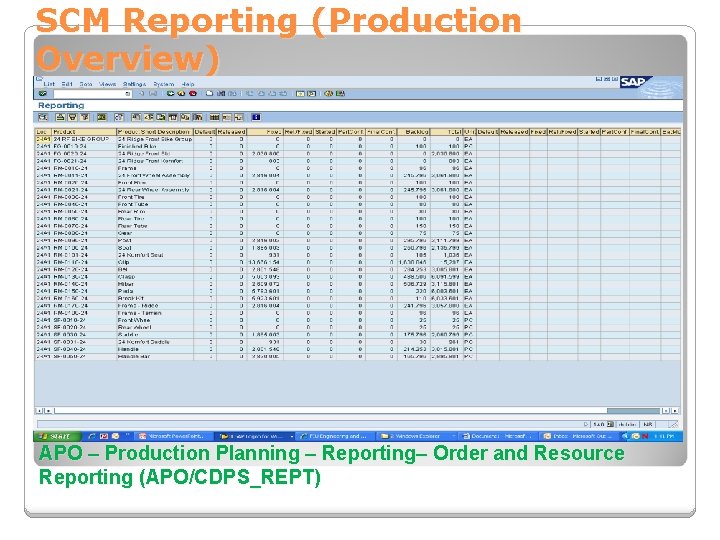Select the 'Finished Bike' description cell
Viewport: 720px width, 540px height.
tap(155, 146)
